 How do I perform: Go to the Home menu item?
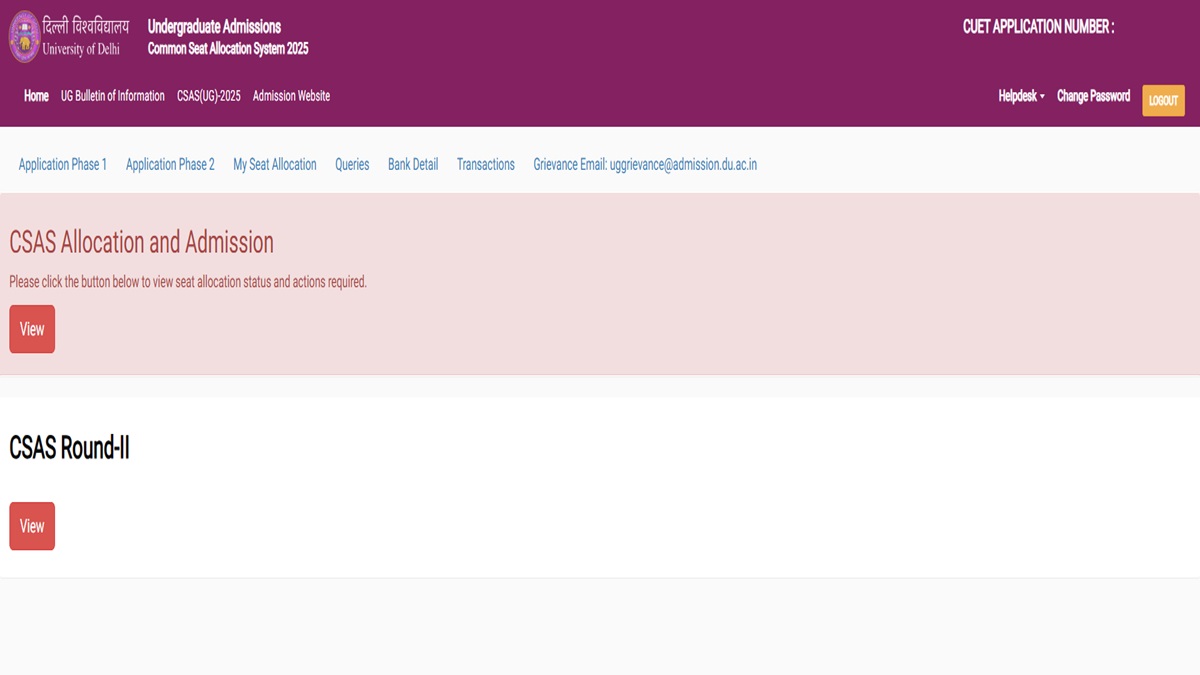point(36,96)
